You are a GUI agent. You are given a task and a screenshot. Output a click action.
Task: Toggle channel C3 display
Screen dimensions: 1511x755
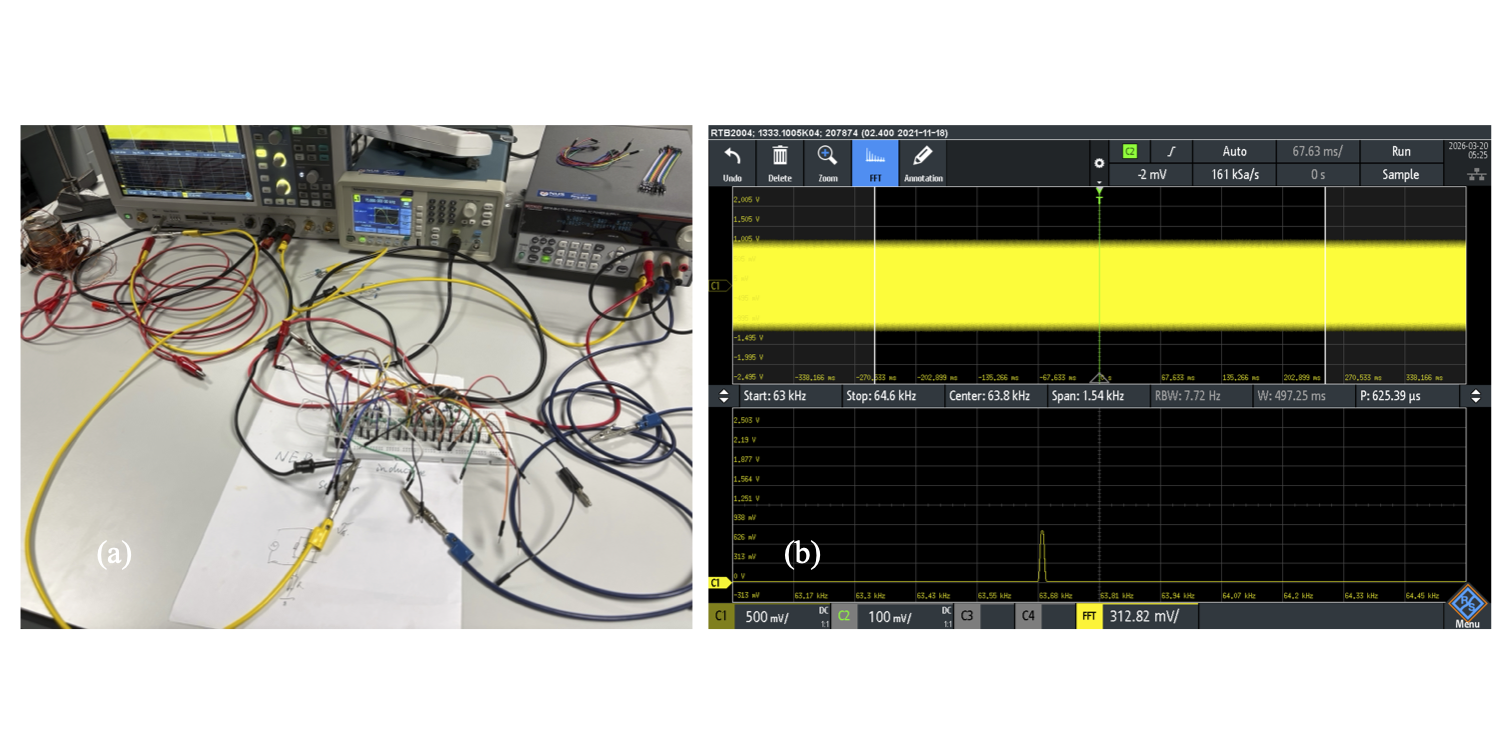point(967,617)
